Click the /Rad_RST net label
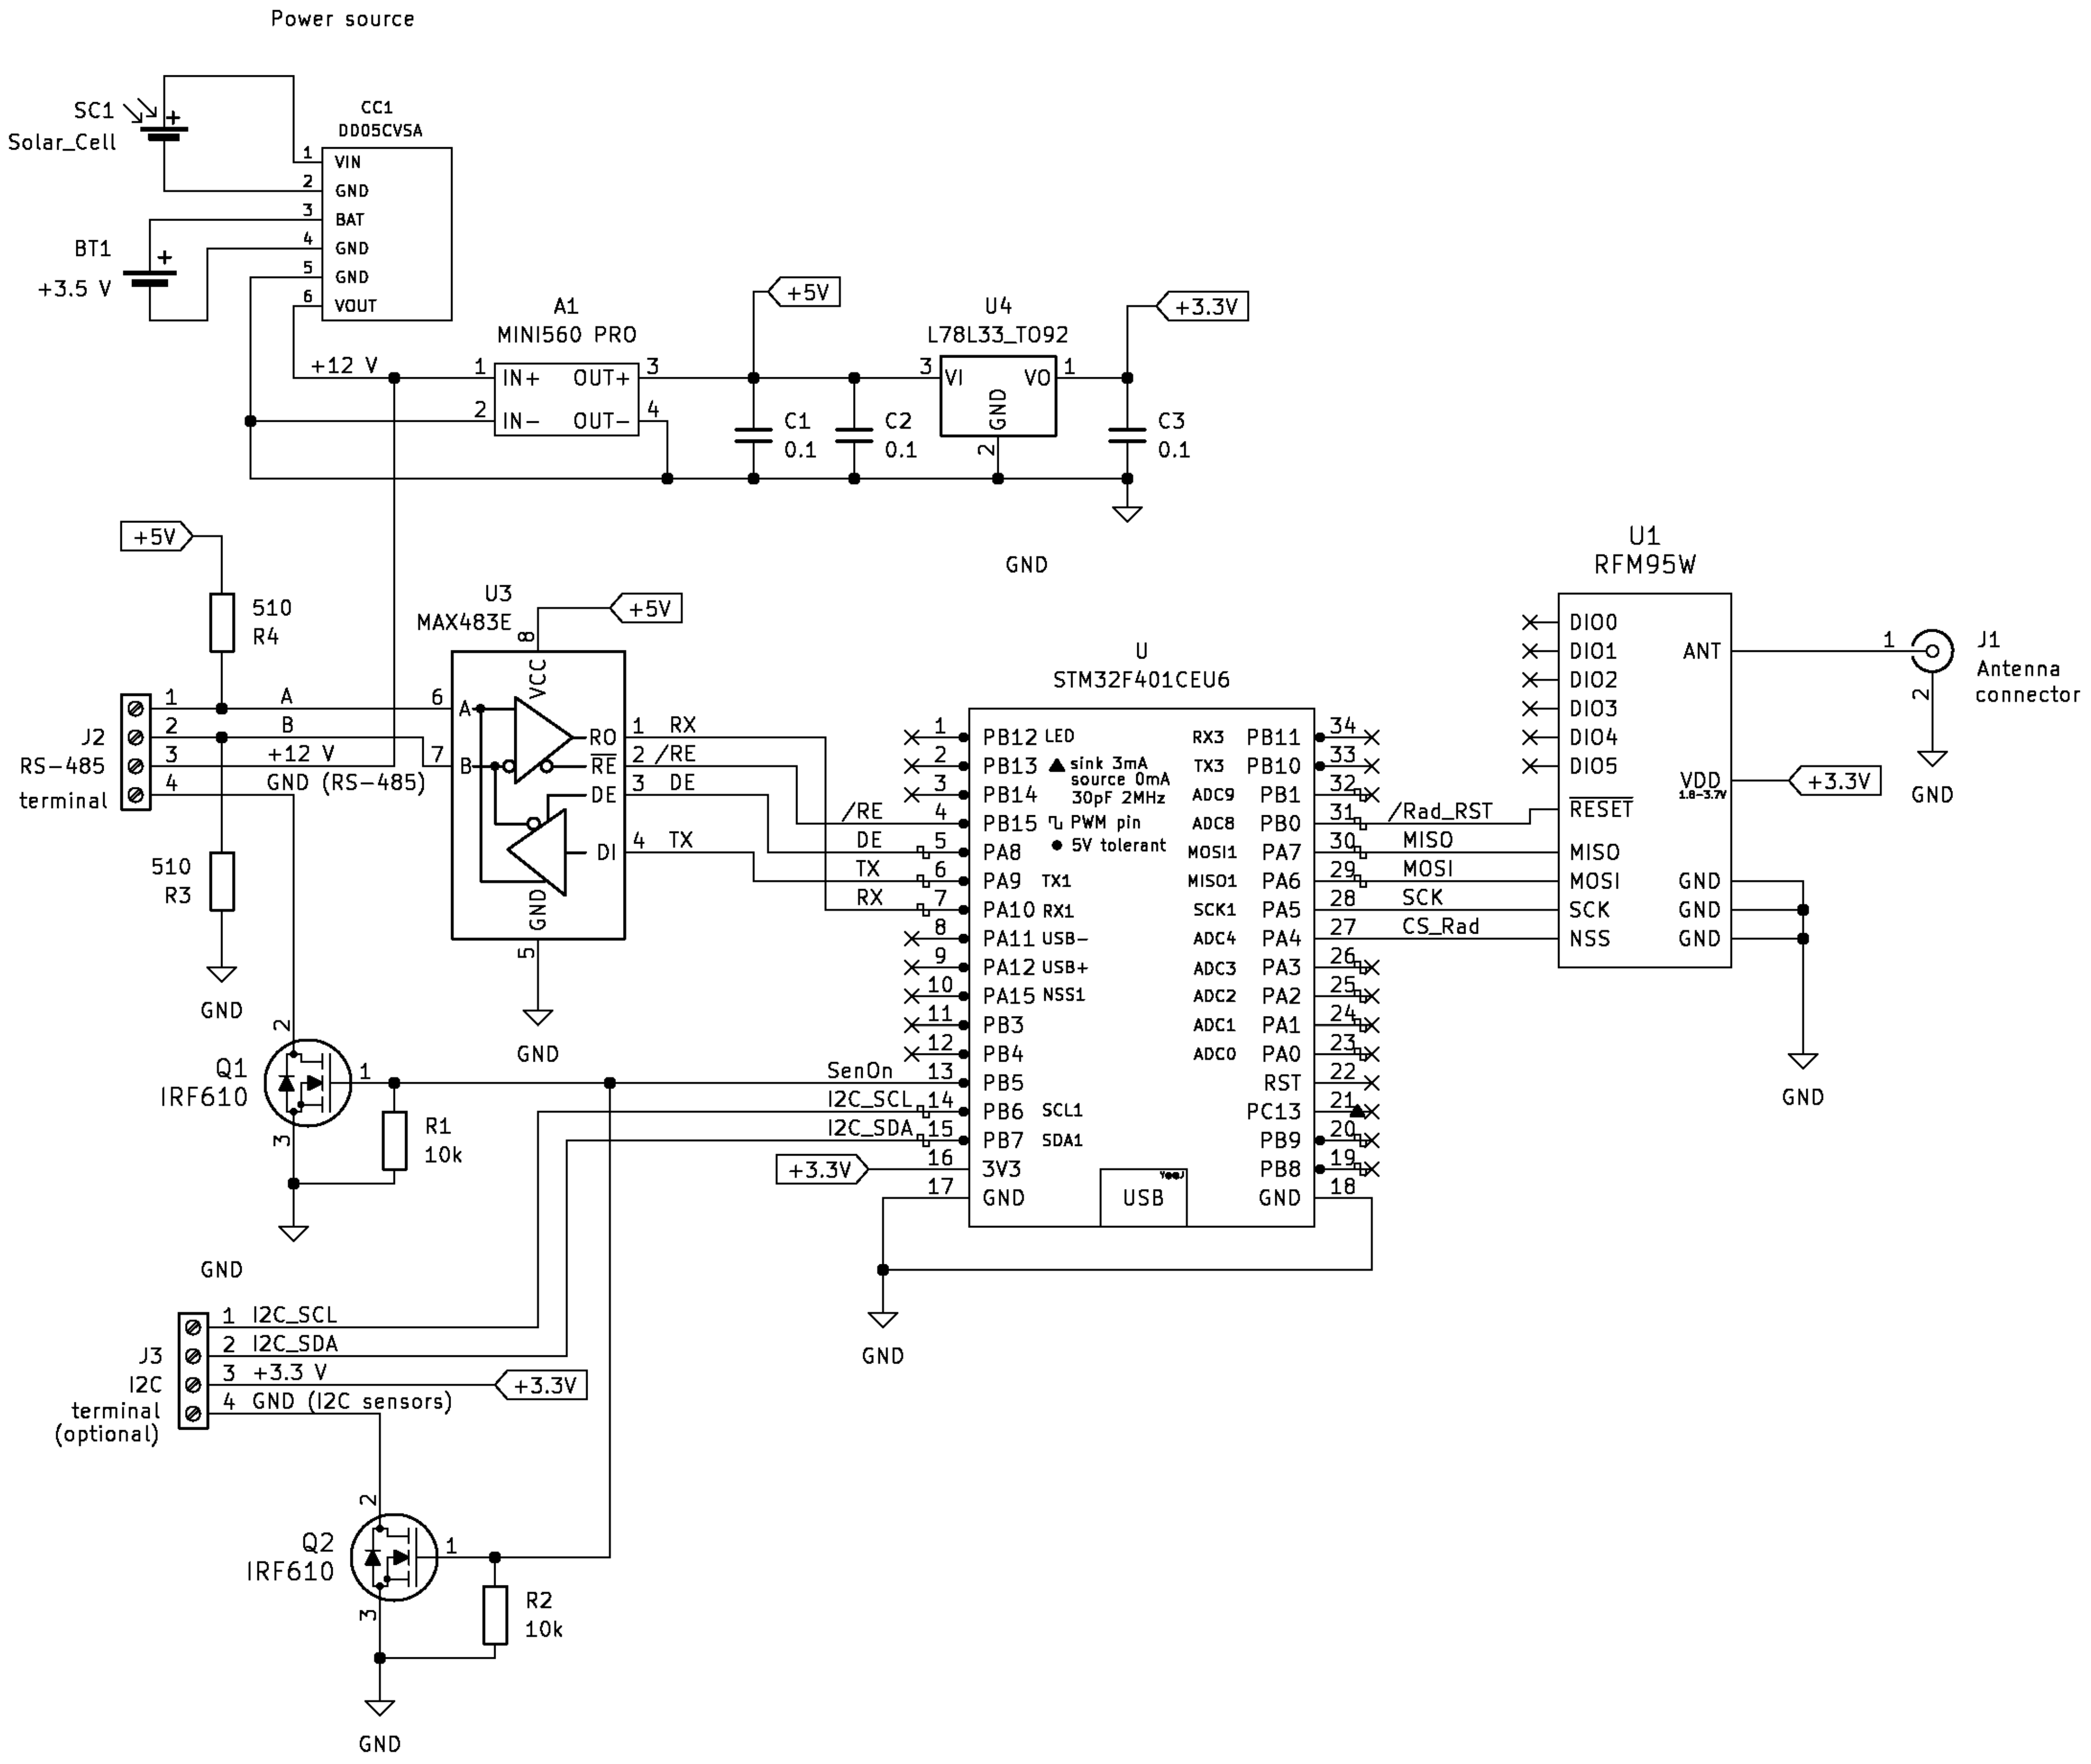 1440,811
